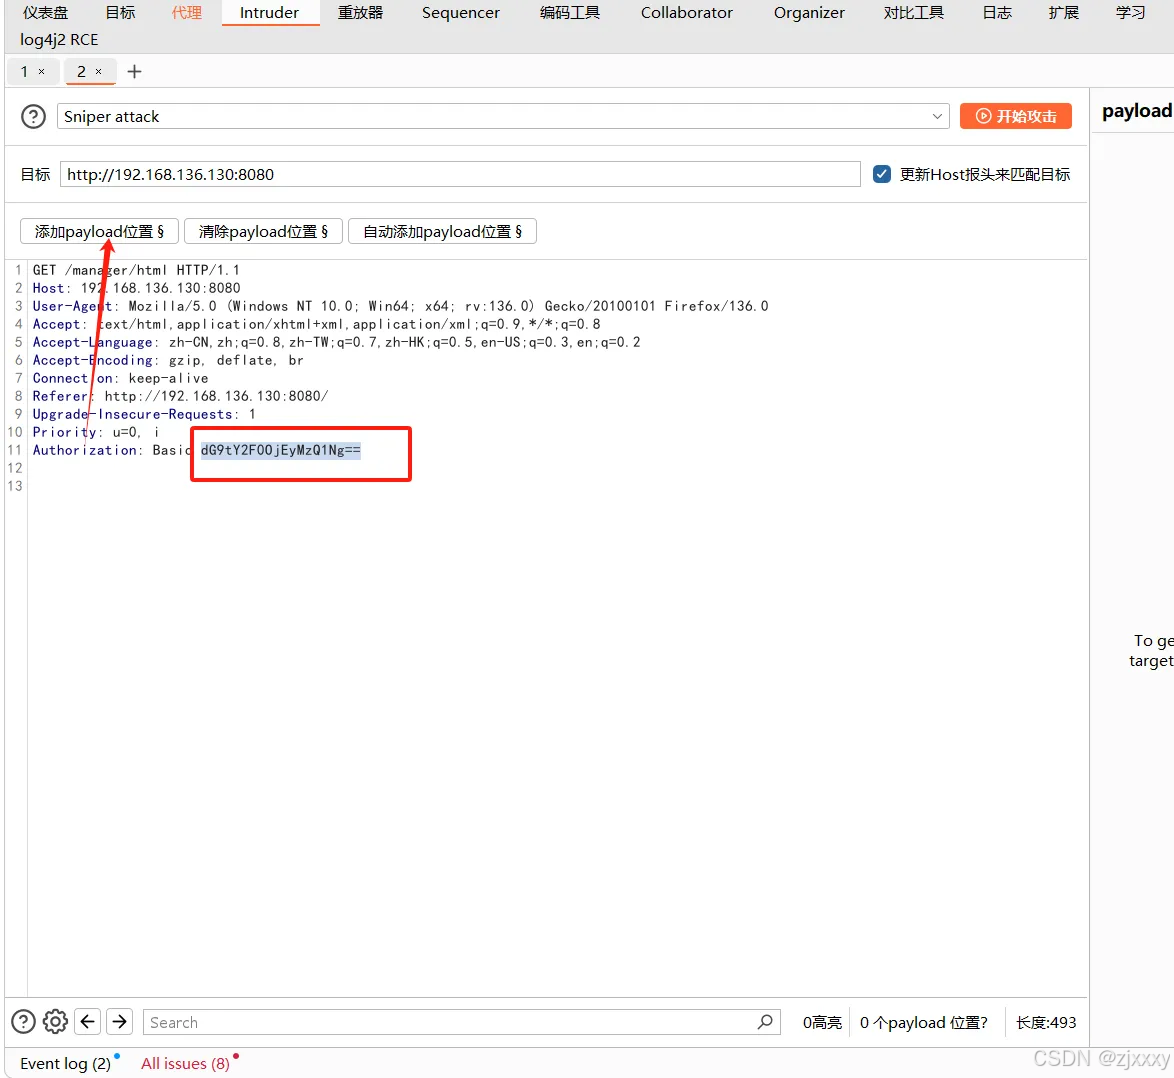Click the help question mark in the bottom bar
Image resolution: width=1174 pixels, height=1078 pixels.
click(x=22, y=1021)
